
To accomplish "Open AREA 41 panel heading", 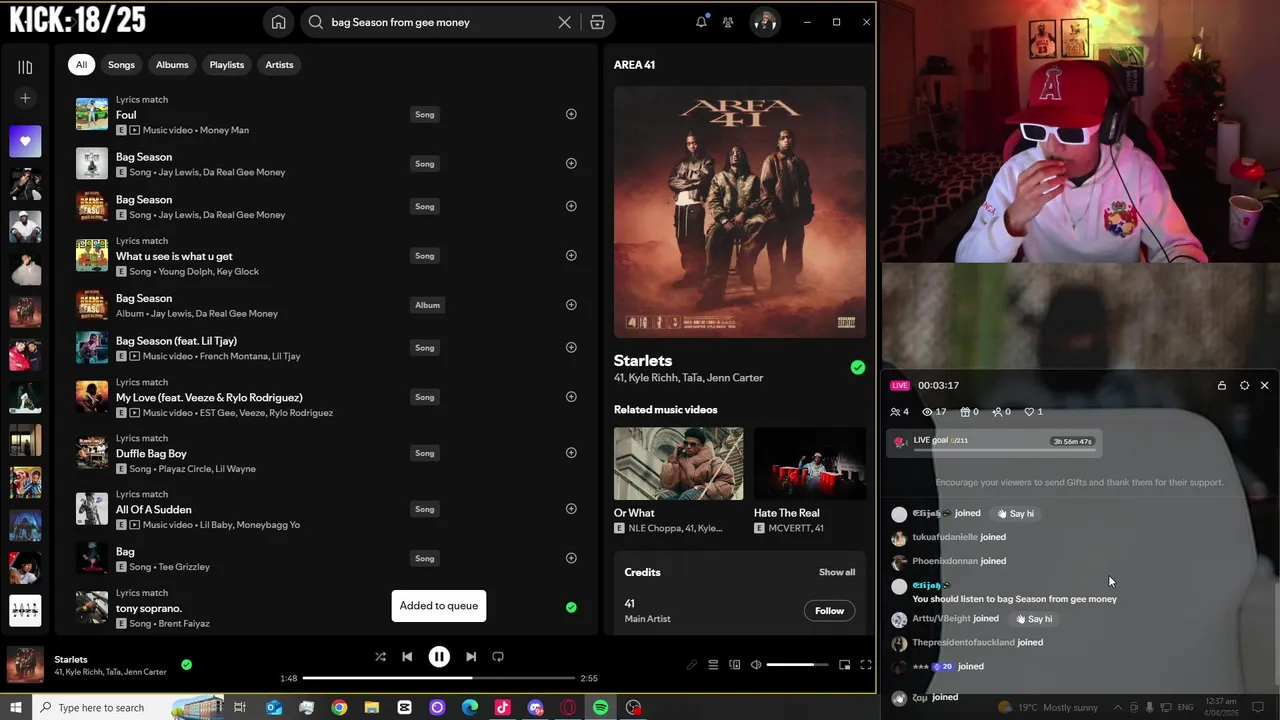I will (634, 65).
